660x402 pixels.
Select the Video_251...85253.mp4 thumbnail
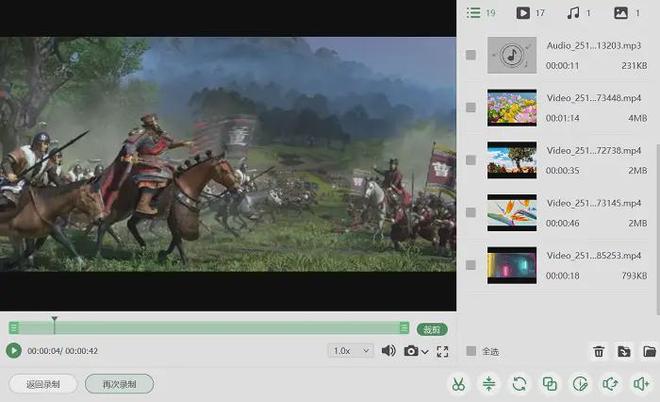pos(512,264)
